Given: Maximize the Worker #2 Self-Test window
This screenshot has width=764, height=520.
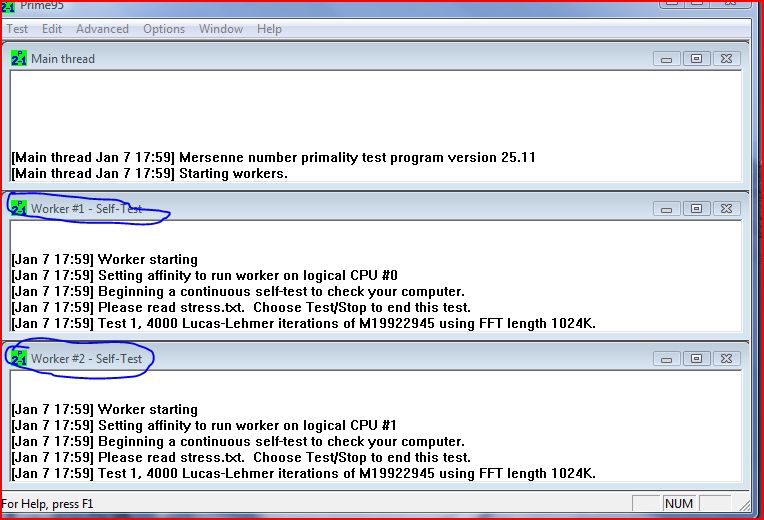Looking at the screenshot, I should (696, 359).
